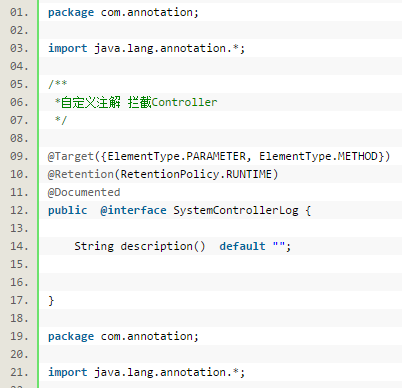Click line number 06 in the gutter
The image size is (402, 388).
19,102
